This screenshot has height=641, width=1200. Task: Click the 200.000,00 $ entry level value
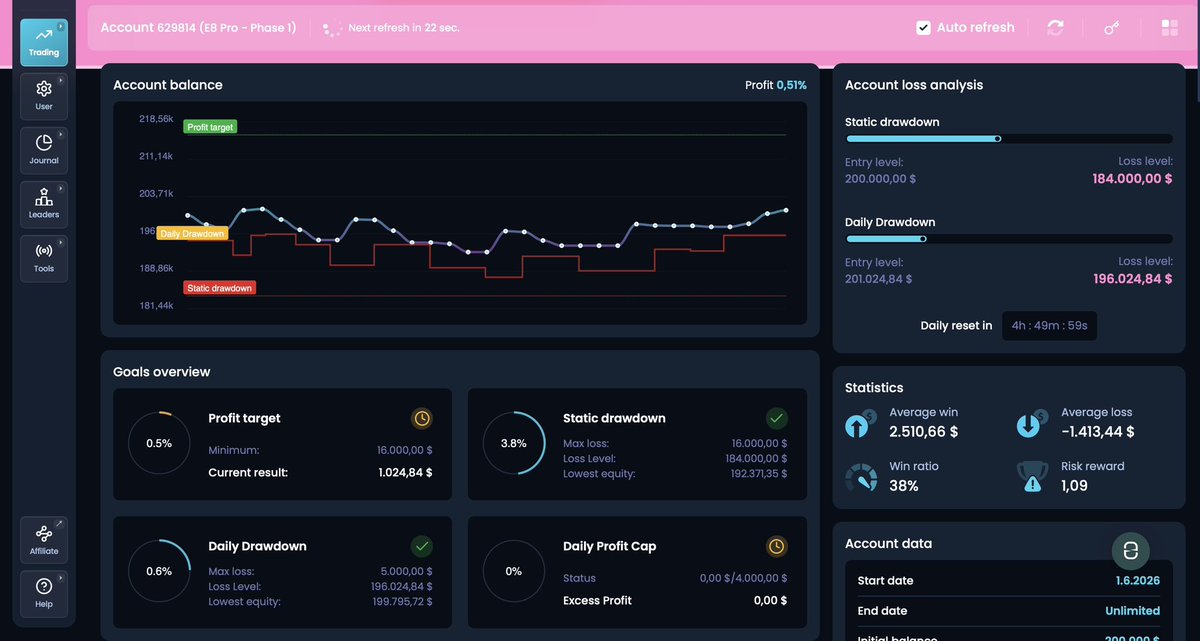[x=881, y=179]
